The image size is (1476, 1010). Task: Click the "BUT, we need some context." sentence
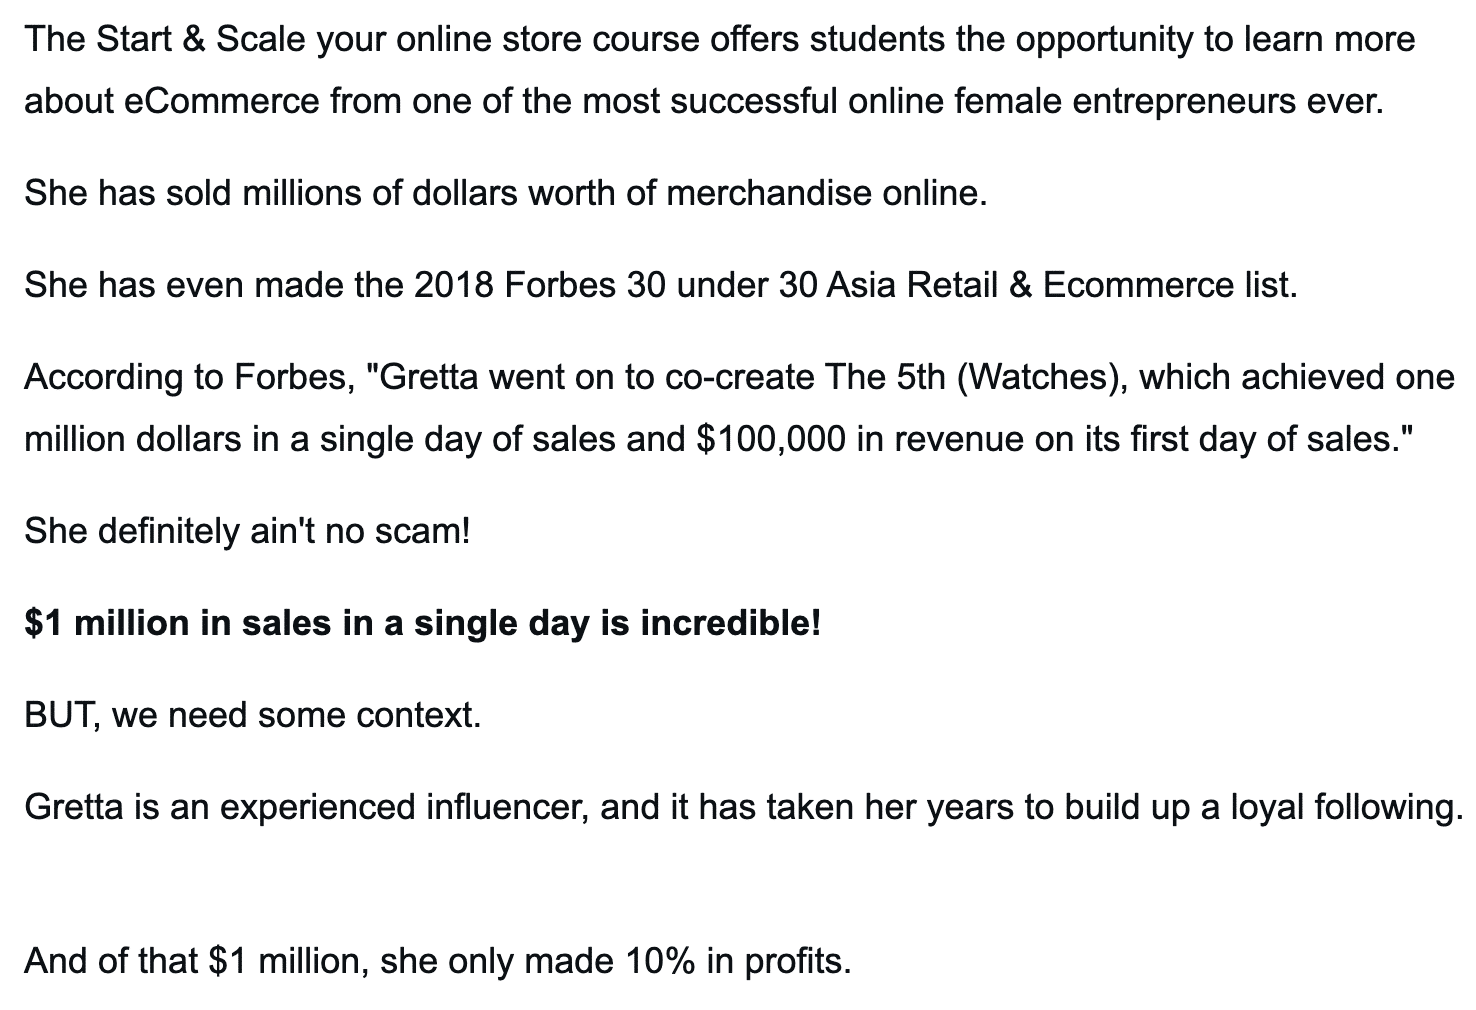[x=252, y=716]
